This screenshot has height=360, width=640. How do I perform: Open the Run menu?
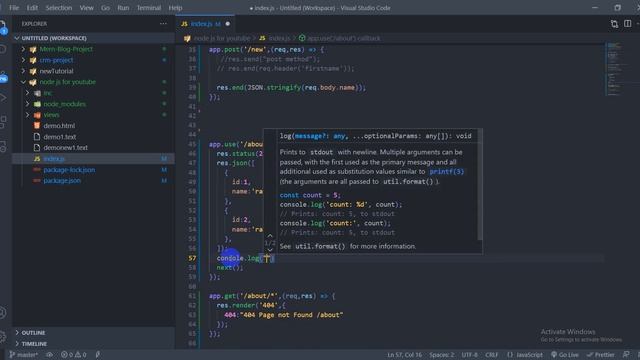[123, 8]
